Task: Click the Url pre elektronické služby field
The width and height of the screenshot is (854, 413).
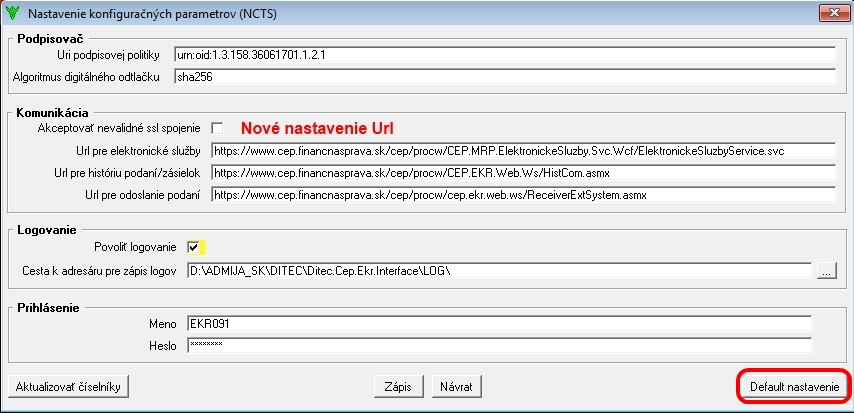Action: pos(523,150)
